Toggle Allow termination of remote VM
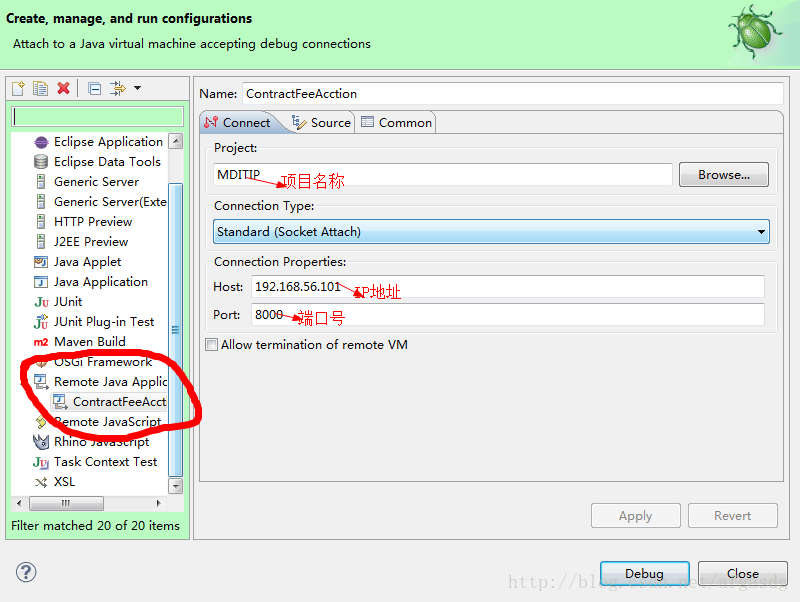The height and width of the screenshot is (602, 800). point(211,344)
